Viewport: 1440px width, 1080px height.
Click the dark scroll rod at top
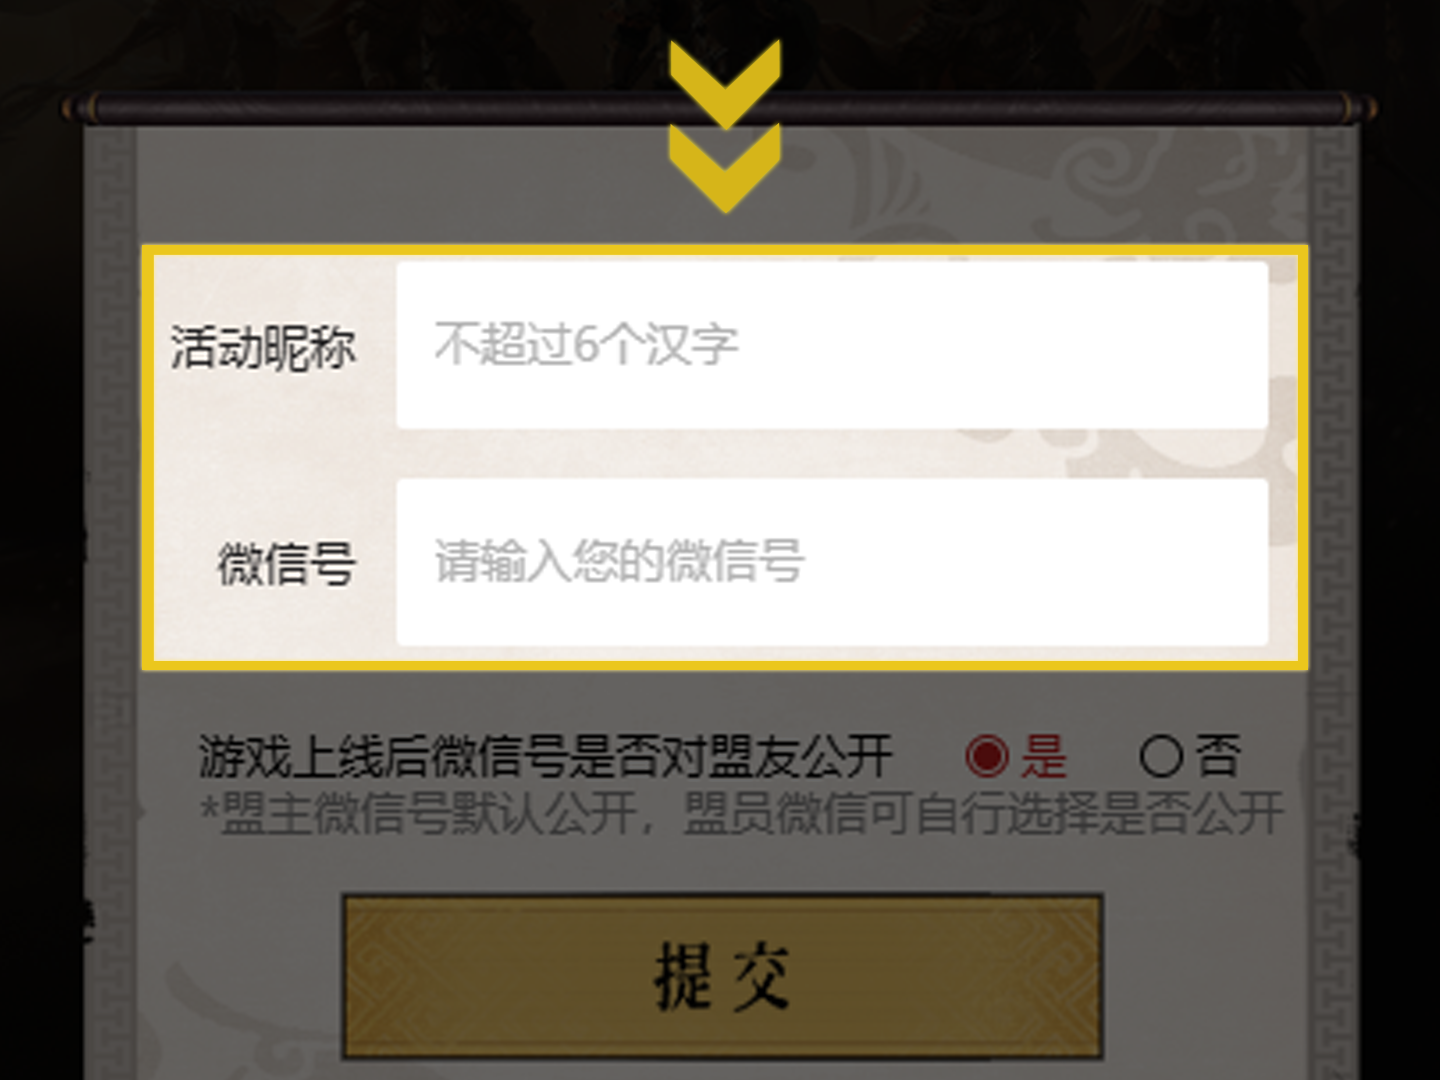[720, 108]
